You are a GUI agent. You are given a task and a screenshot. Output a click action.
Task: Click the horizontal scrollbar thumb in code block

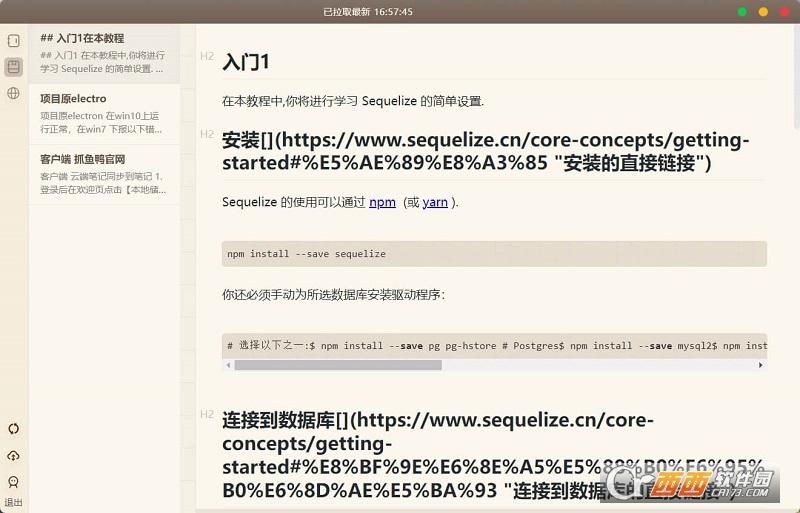click(338, 365)
